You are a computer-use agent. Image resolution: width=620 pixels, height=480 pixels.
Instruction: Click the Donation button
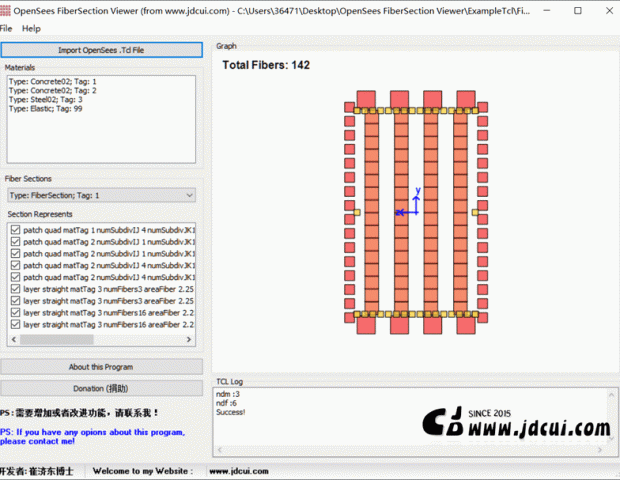101,388
